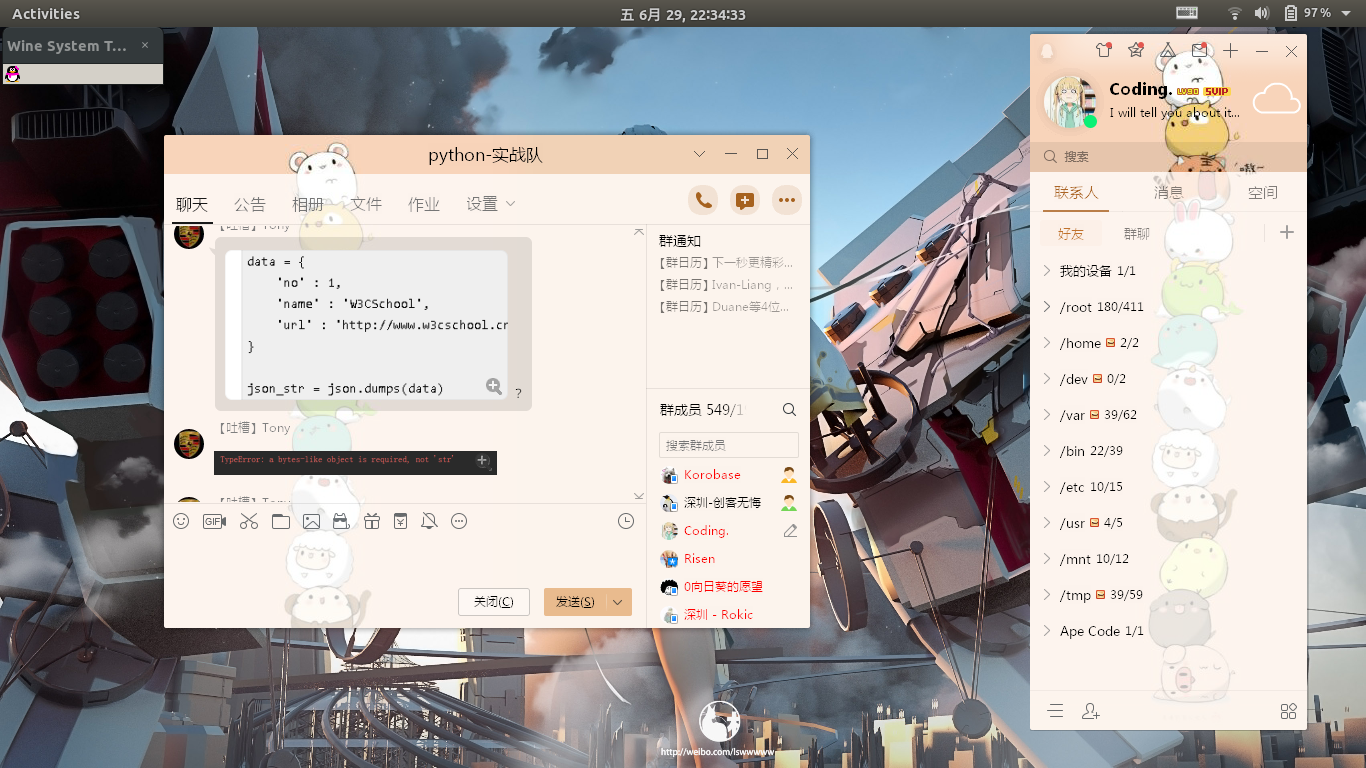Click the keyboard input indicator in top bar
Image resolution: width=1366 pixels, height=768 pixels.
coord(1187,13)
